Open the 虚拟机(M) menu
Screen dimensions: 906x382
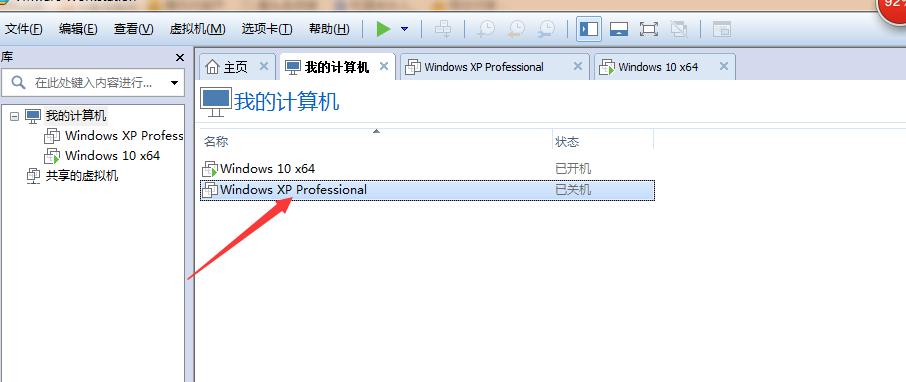pos(198,29)
